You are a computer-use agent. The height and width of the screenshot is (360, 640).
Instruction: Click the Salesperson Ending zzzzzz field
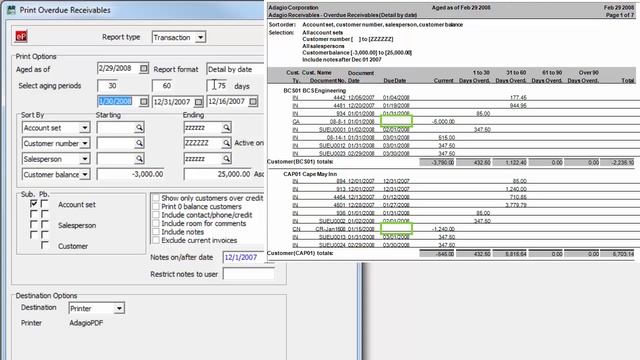203,159
